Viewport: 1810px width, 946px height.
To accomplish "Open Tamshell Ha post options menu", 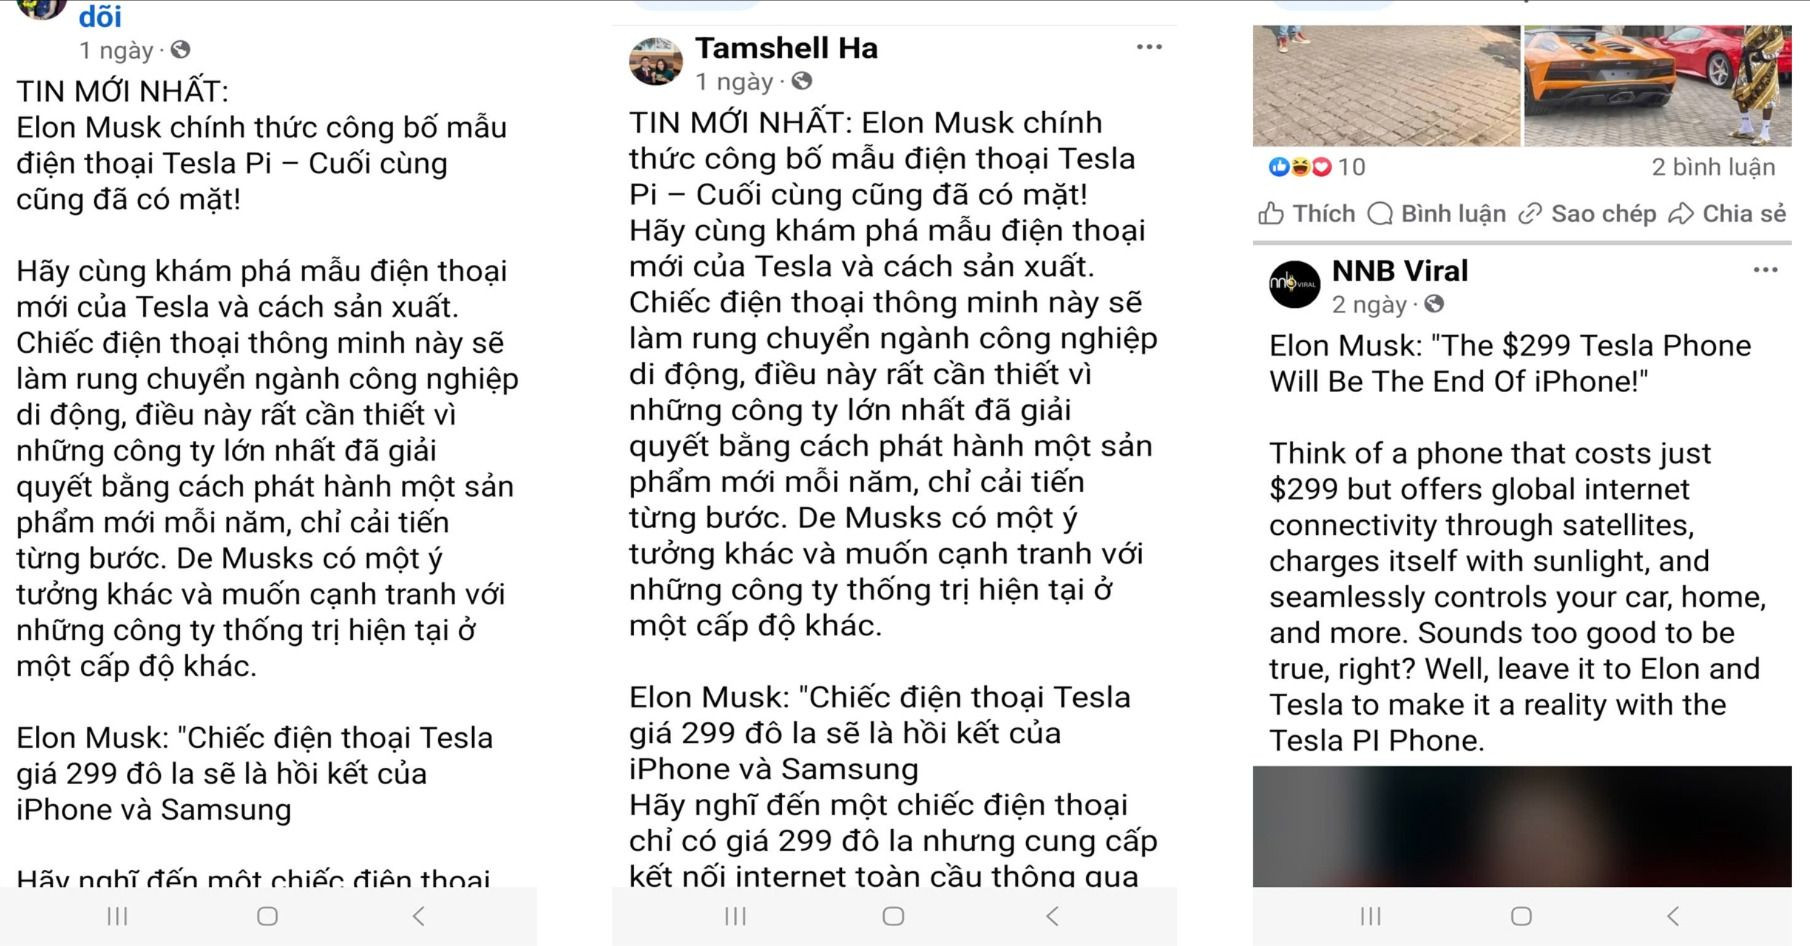I will pyautogui.click(x=1149, y=47).
